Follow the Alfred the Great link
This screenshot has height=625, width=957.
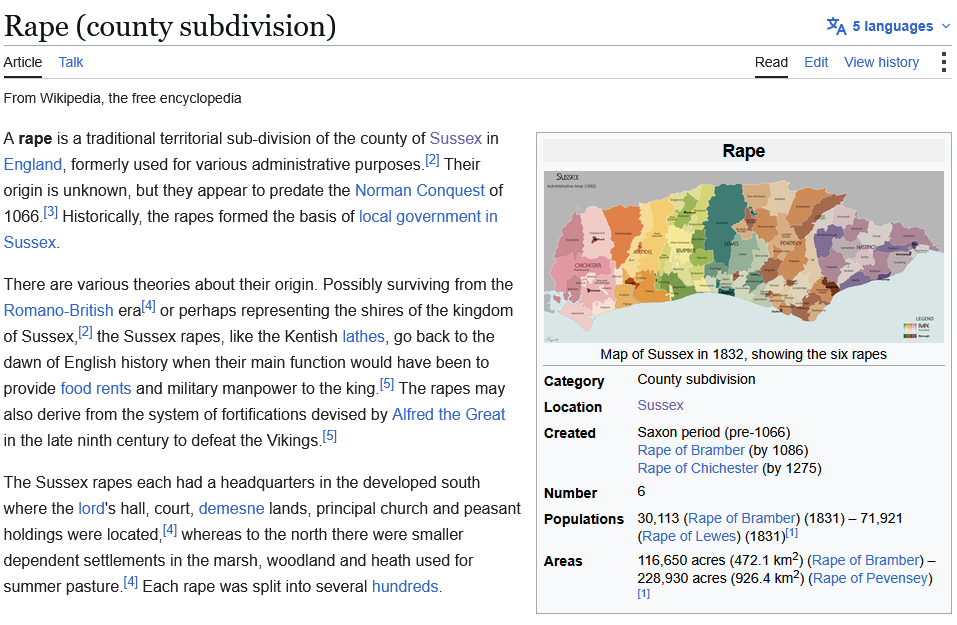tap(449, 414)
